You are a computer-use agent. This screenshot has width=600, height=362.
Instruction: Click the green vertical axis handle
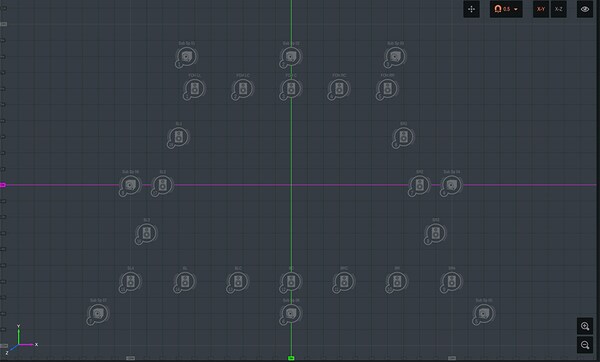[x=291, y=358]
